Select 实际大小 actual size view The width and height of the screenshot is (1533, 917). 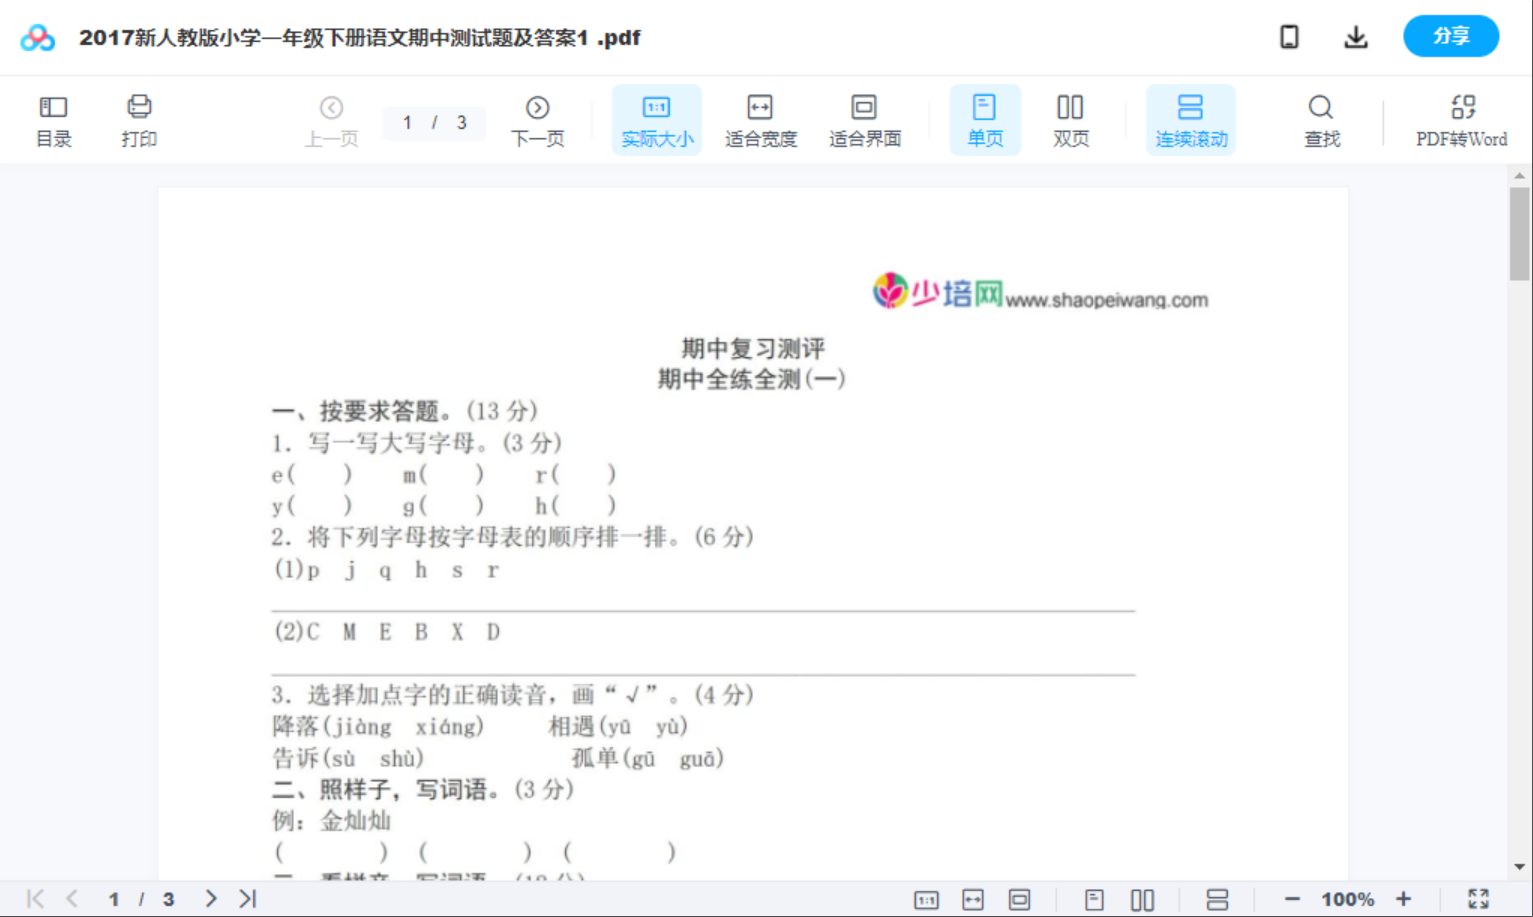656,119
